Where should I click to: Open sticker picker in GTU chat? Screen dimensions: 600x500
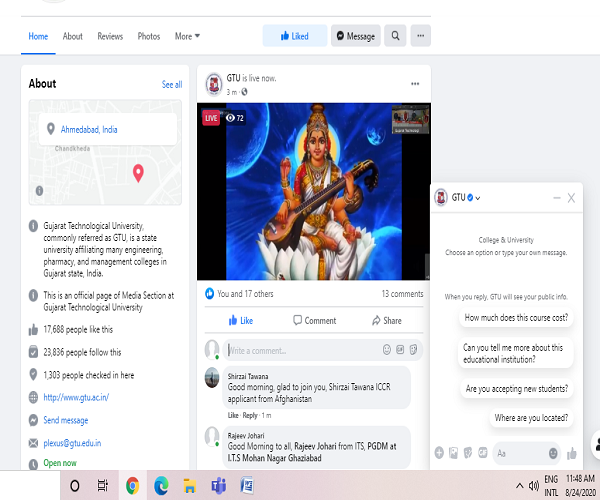pyautogui.click(x=468, y=453)
